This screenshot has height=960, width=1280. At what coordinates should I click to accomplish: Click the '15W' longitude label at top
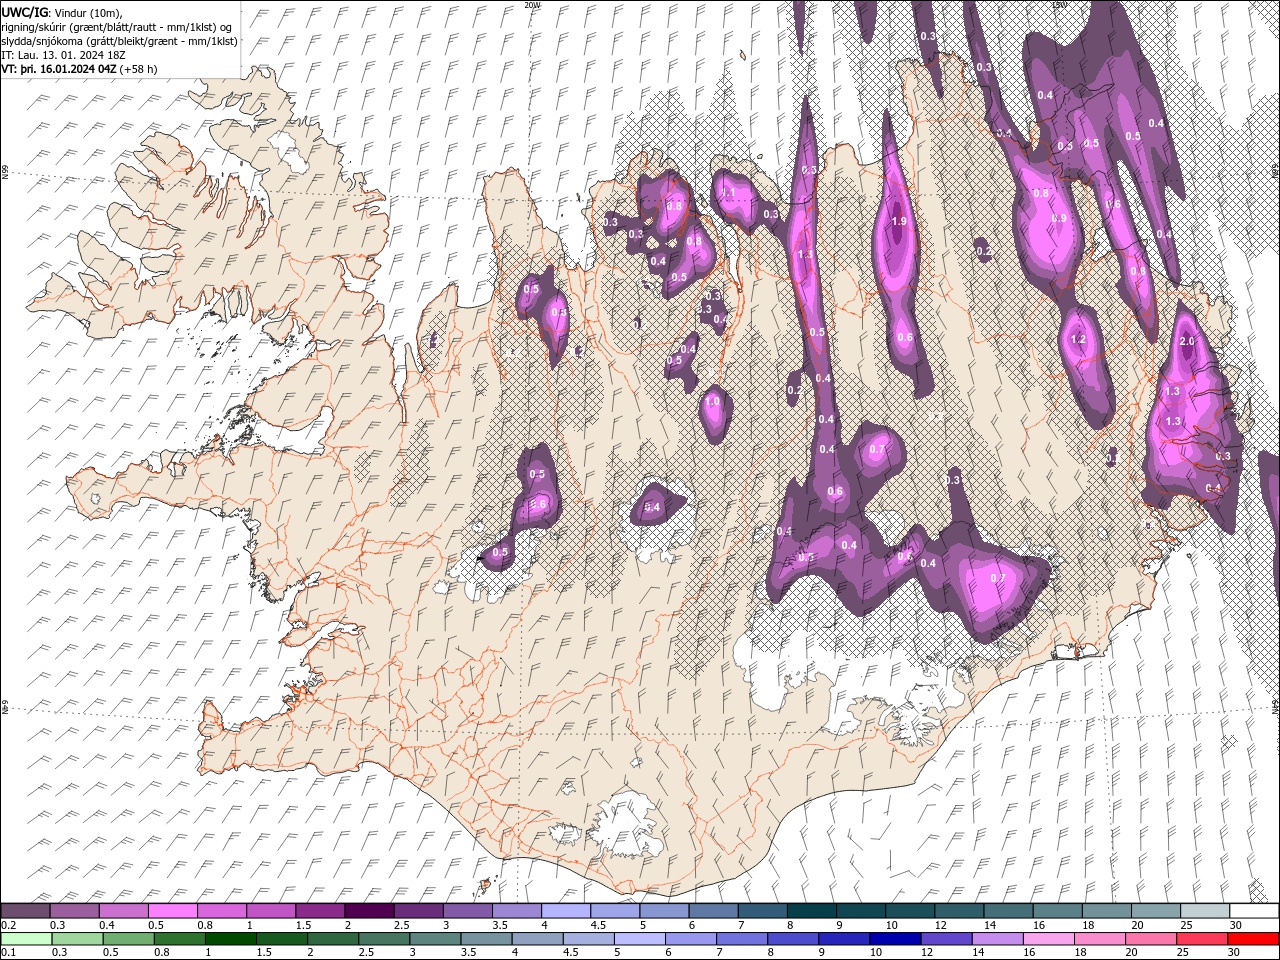[1059, 5]
